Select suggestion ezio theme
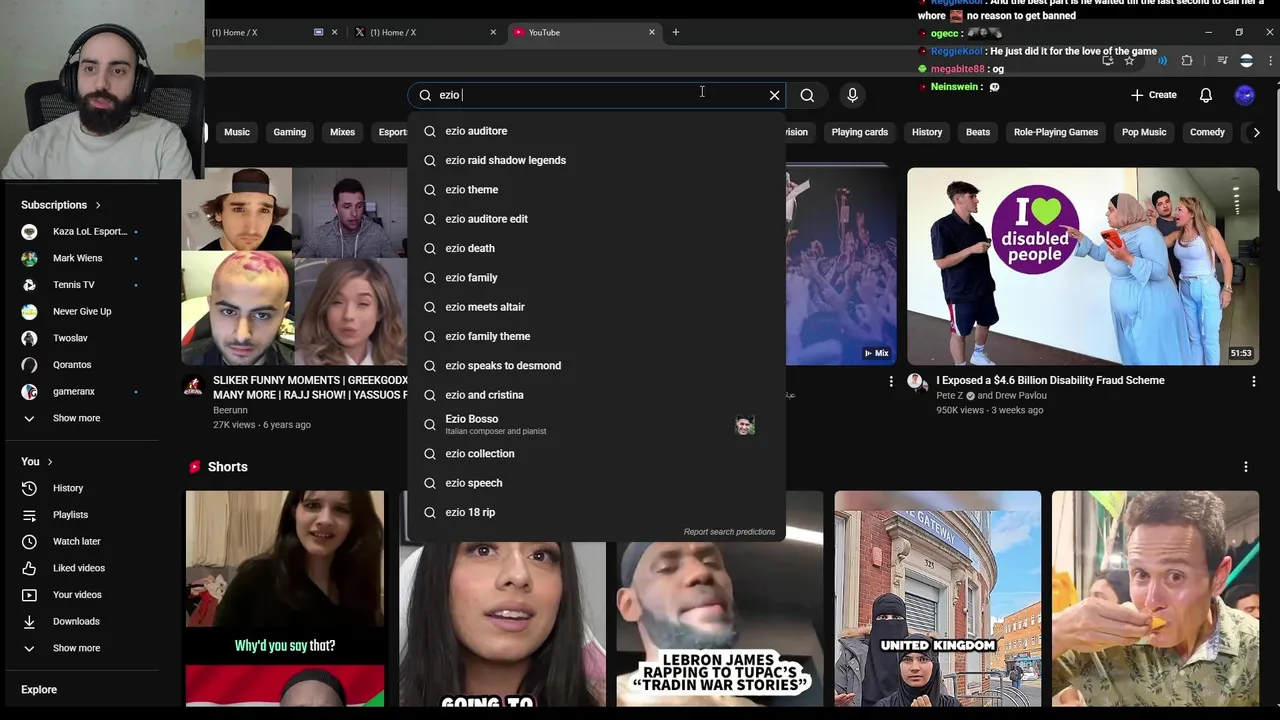This screenshot has width=1280, height=720. point(596,190)
